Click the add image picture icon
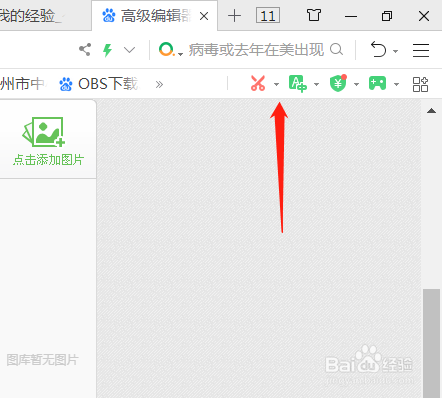Viewport: 442px width, 398px height. pyautogui.click(x=44, y=132)
